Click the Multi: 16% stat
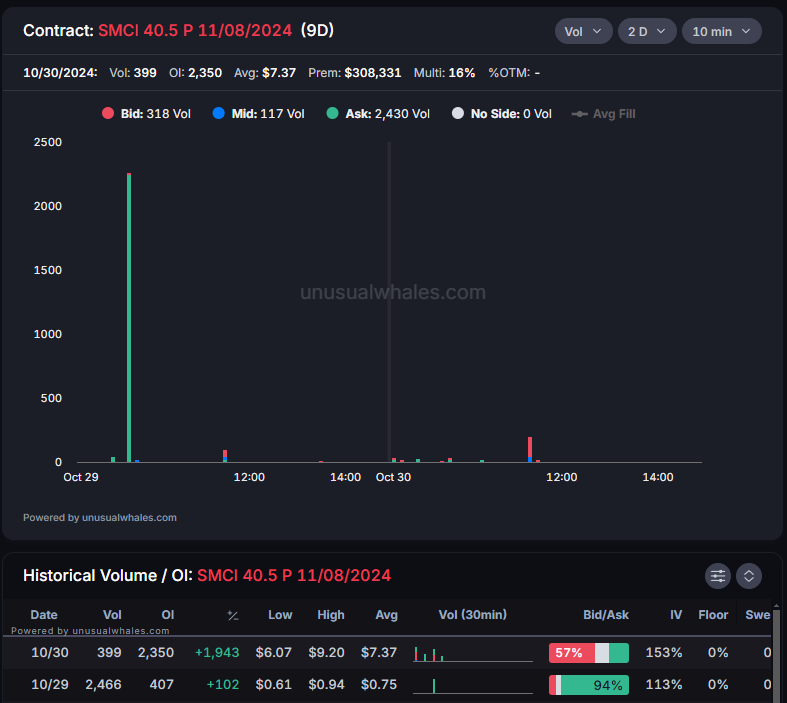The width and height of the screenshot is (787, 703). pyautogui.click(x=444, y=73)
